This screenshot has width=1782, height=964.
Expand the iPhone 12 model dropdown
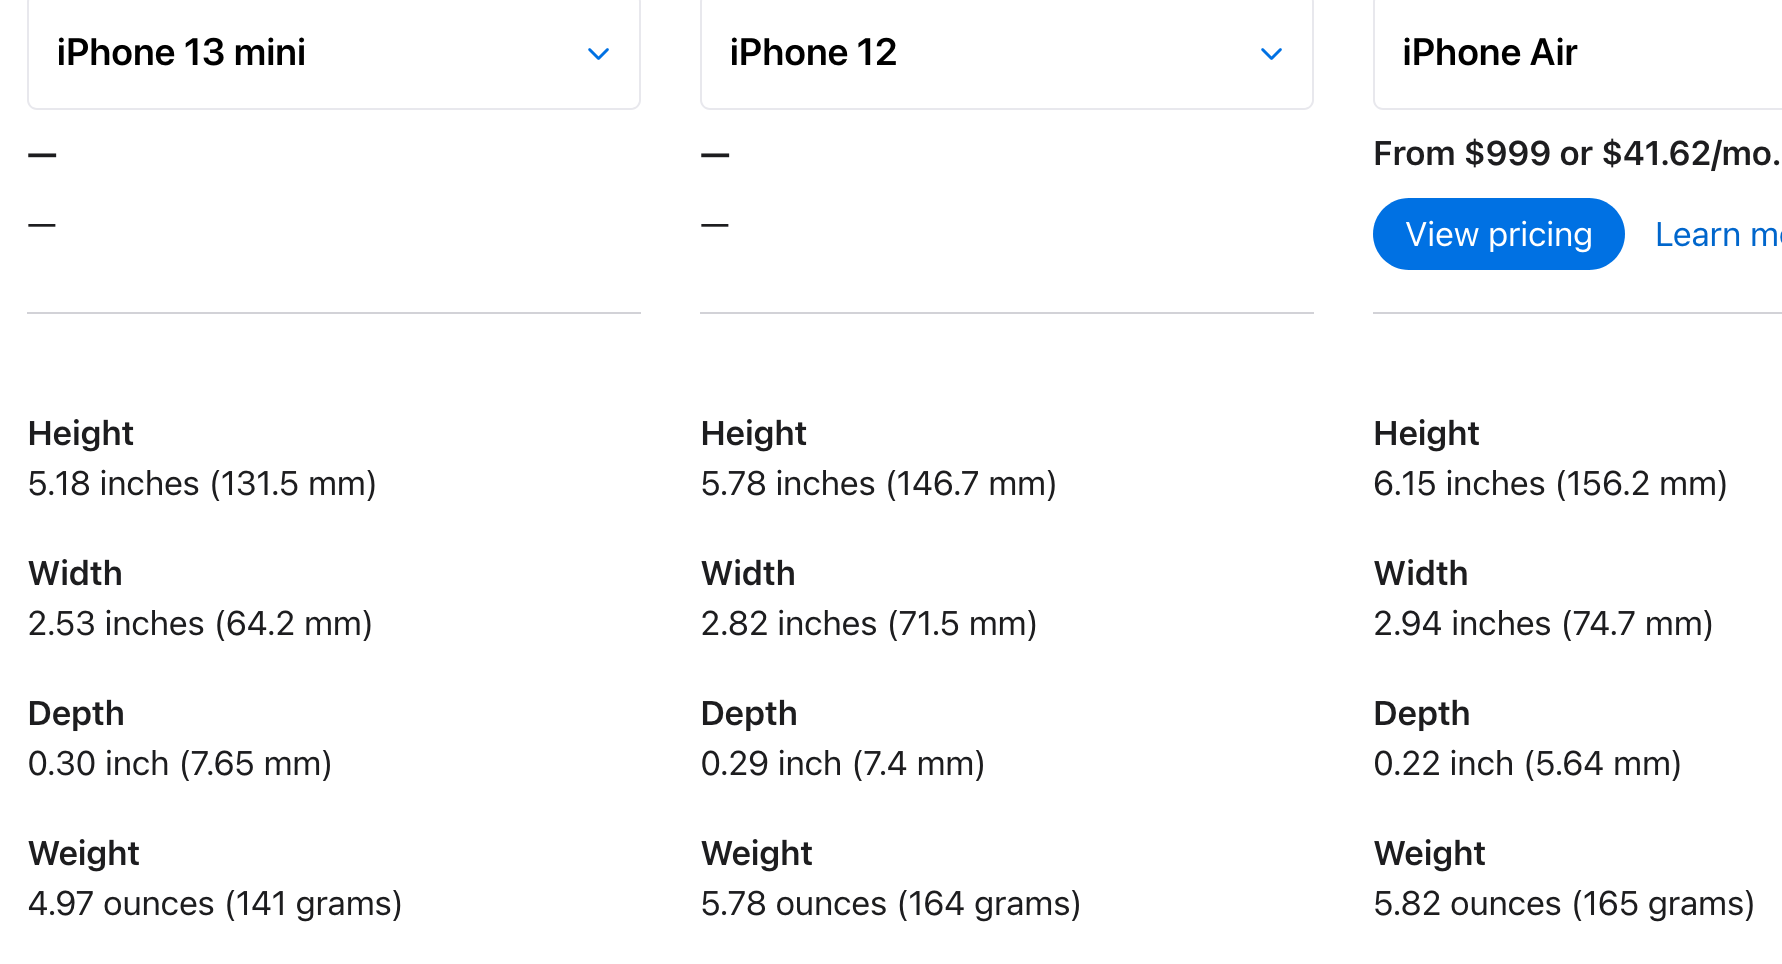(1006, 53)
